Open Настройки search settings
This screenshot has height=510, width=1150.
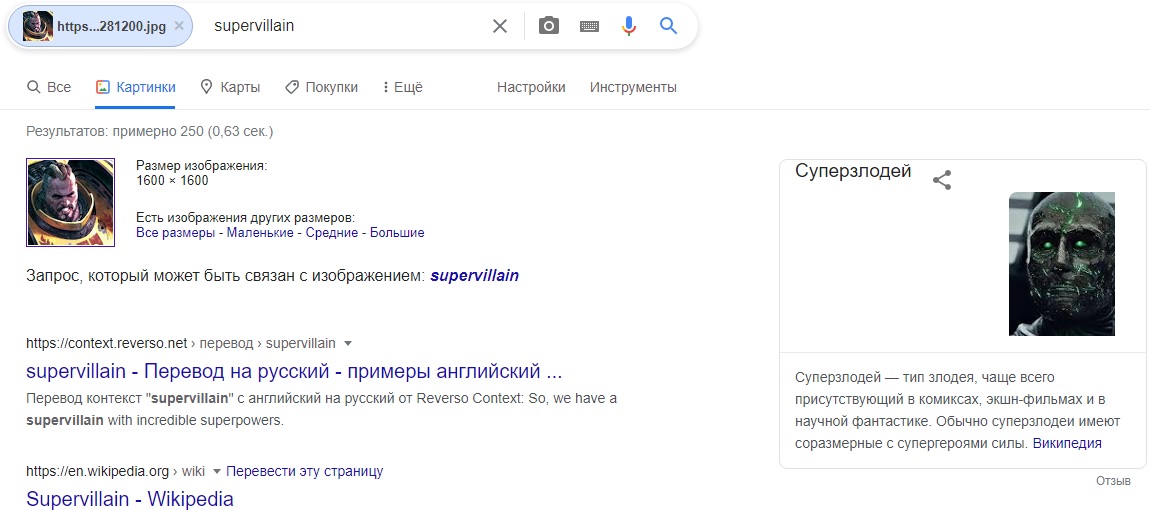click(531, 87)
